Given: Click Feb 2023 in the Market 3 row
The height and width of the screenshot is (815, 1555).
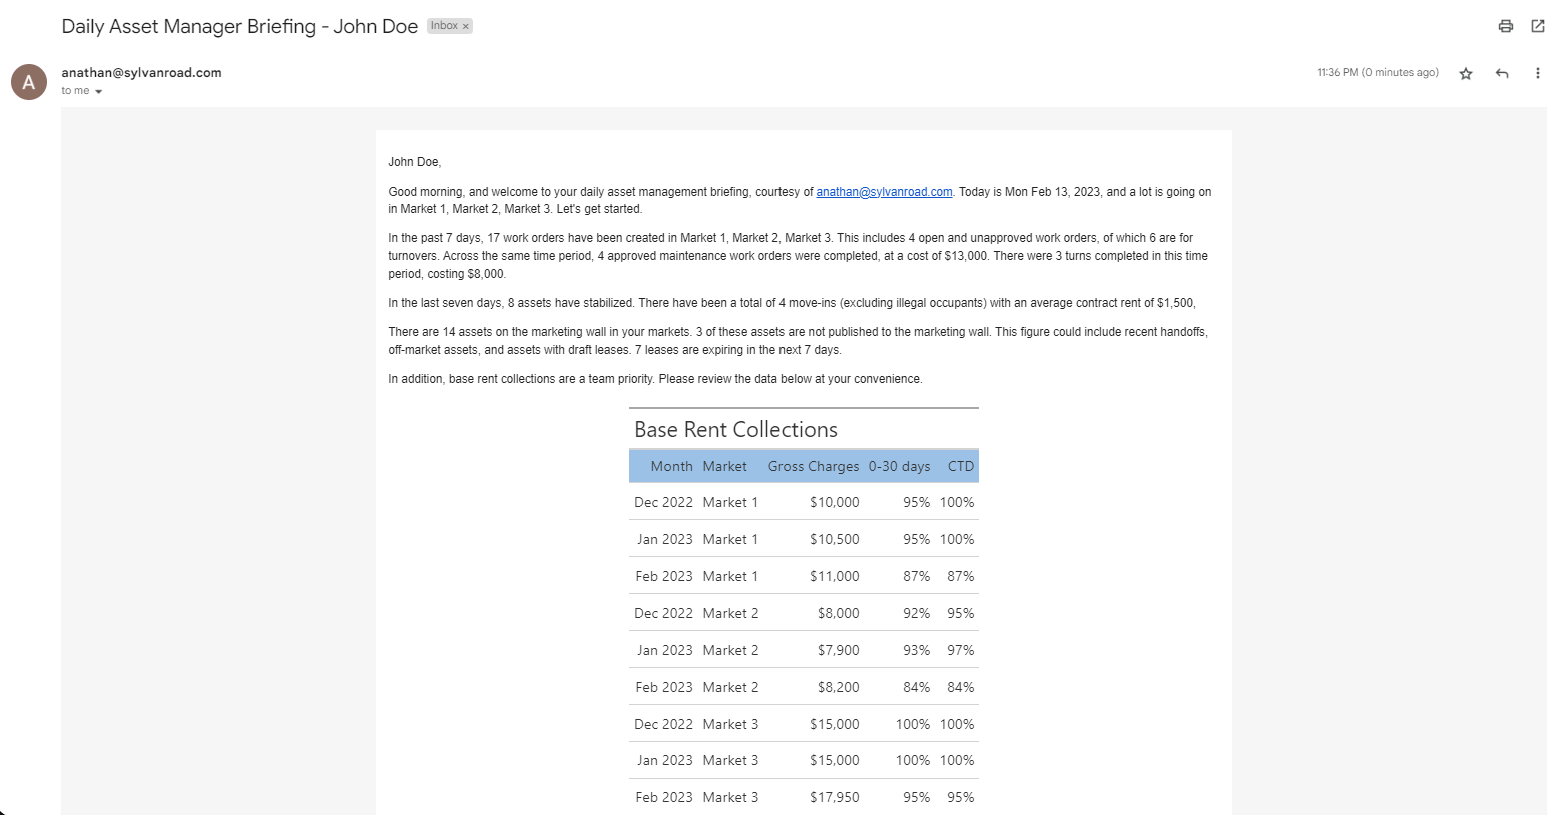Looking at the screenshot, I should 664,797.
